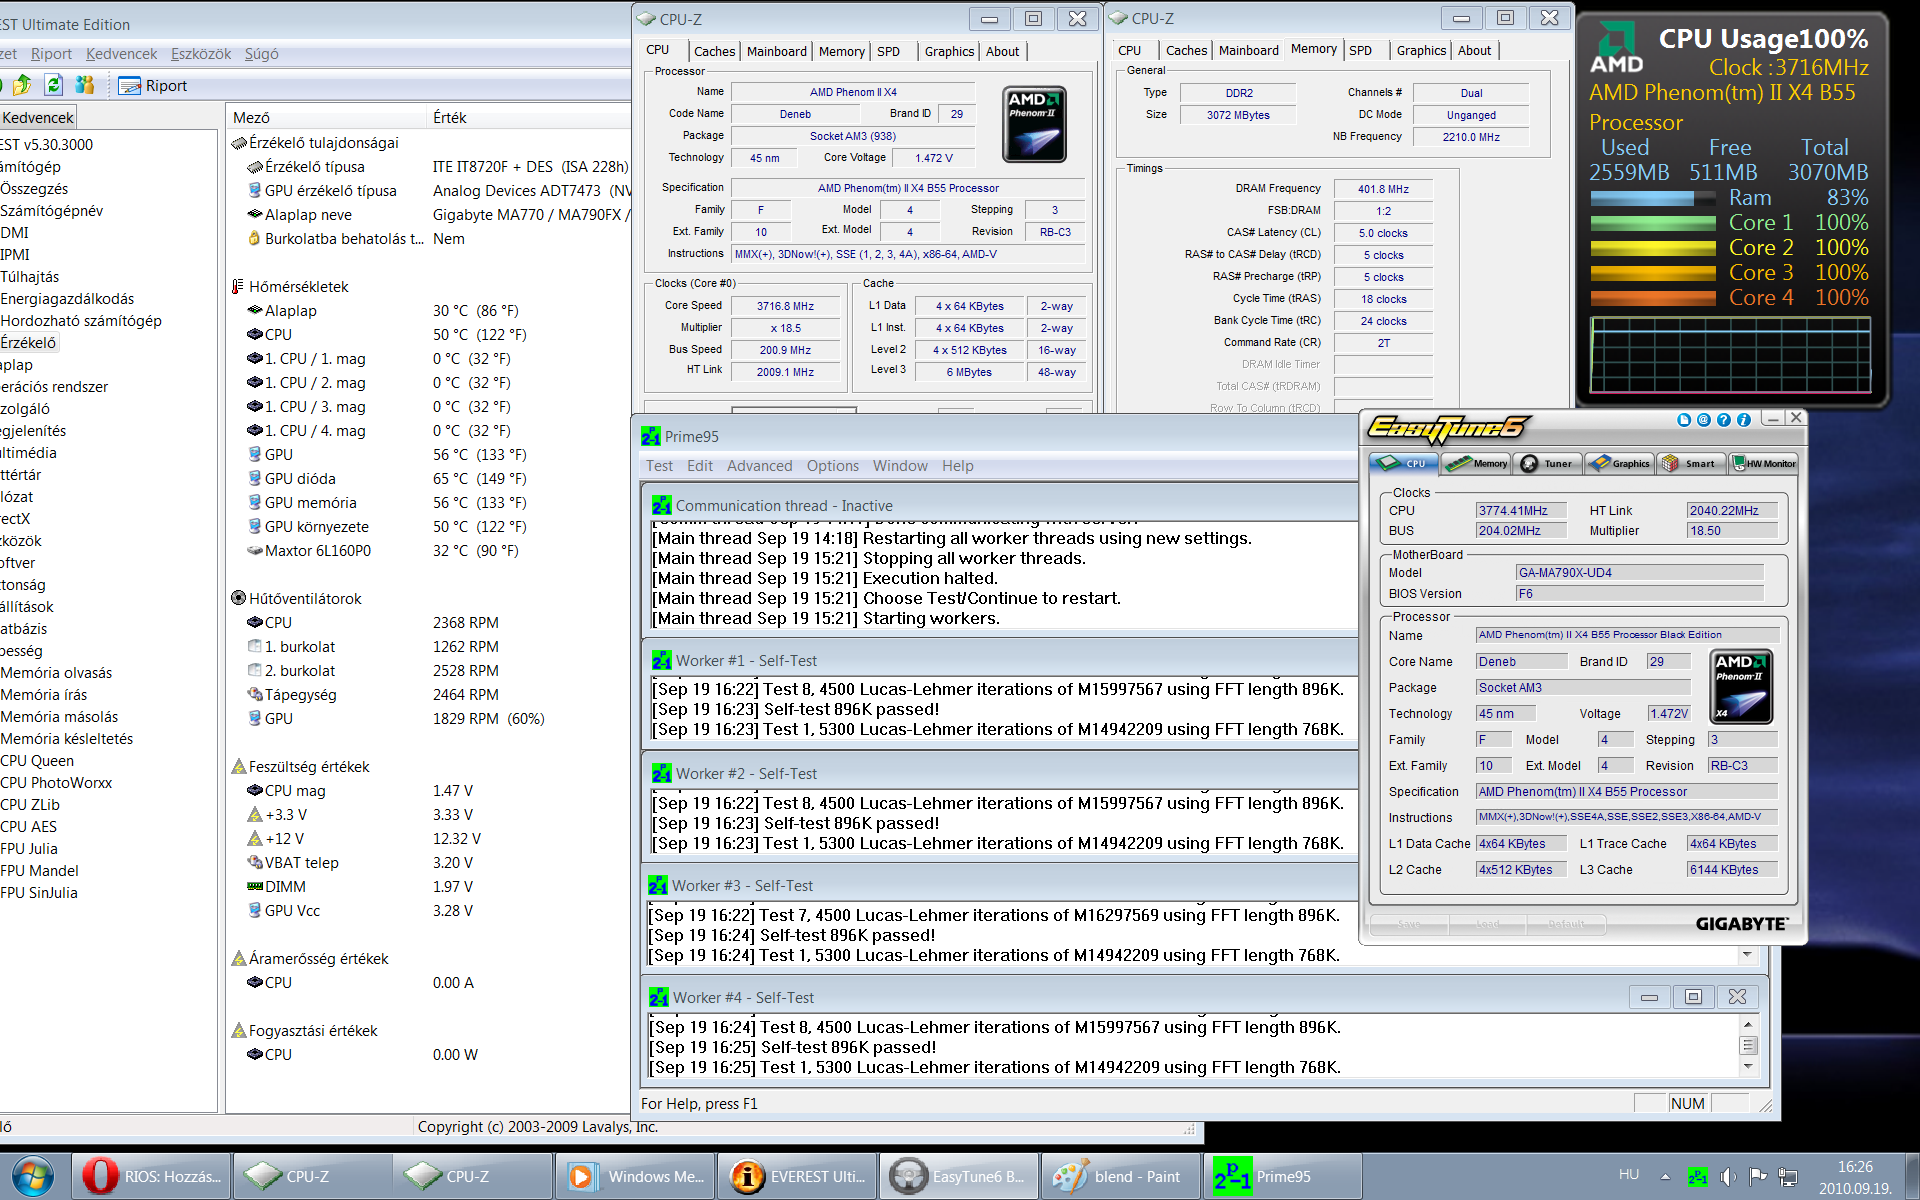Open EasyTune6 HW Monitor tab

pyautogui.click(x=1764, y=463)
